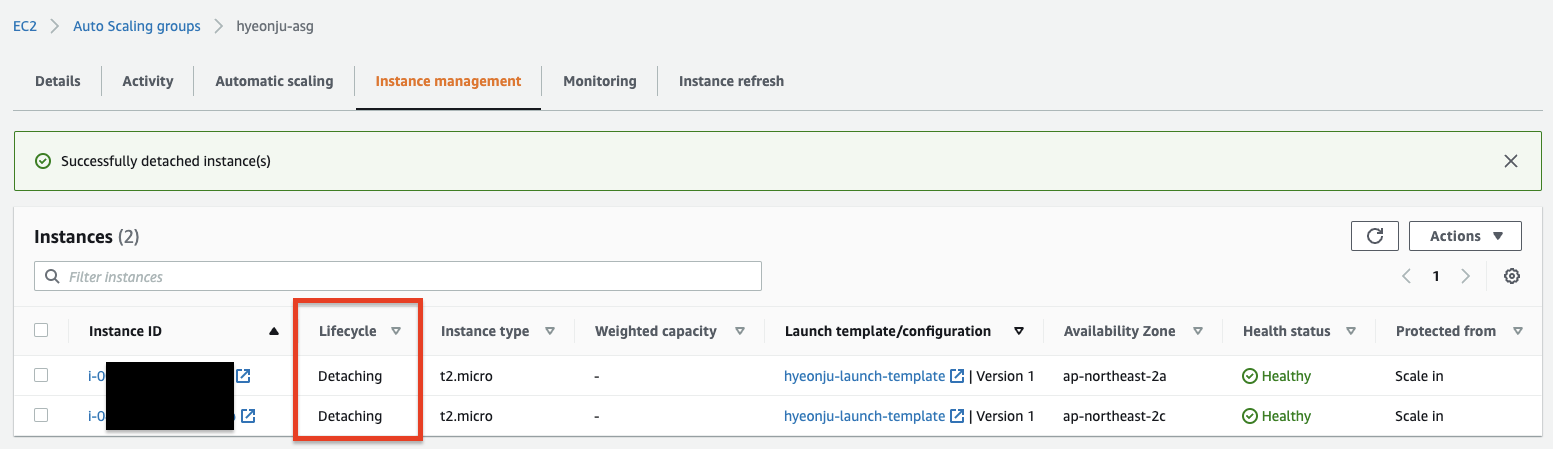
Task: Sort by Health status column arrow
Action: (x=1351, y=331)
